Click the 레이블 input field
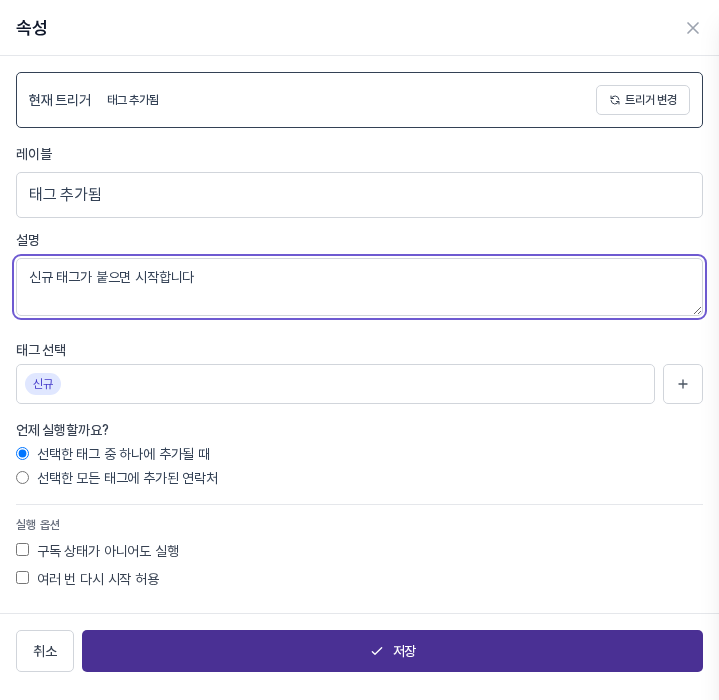Viewport: 719px width, 700px height. click(359, 195)
